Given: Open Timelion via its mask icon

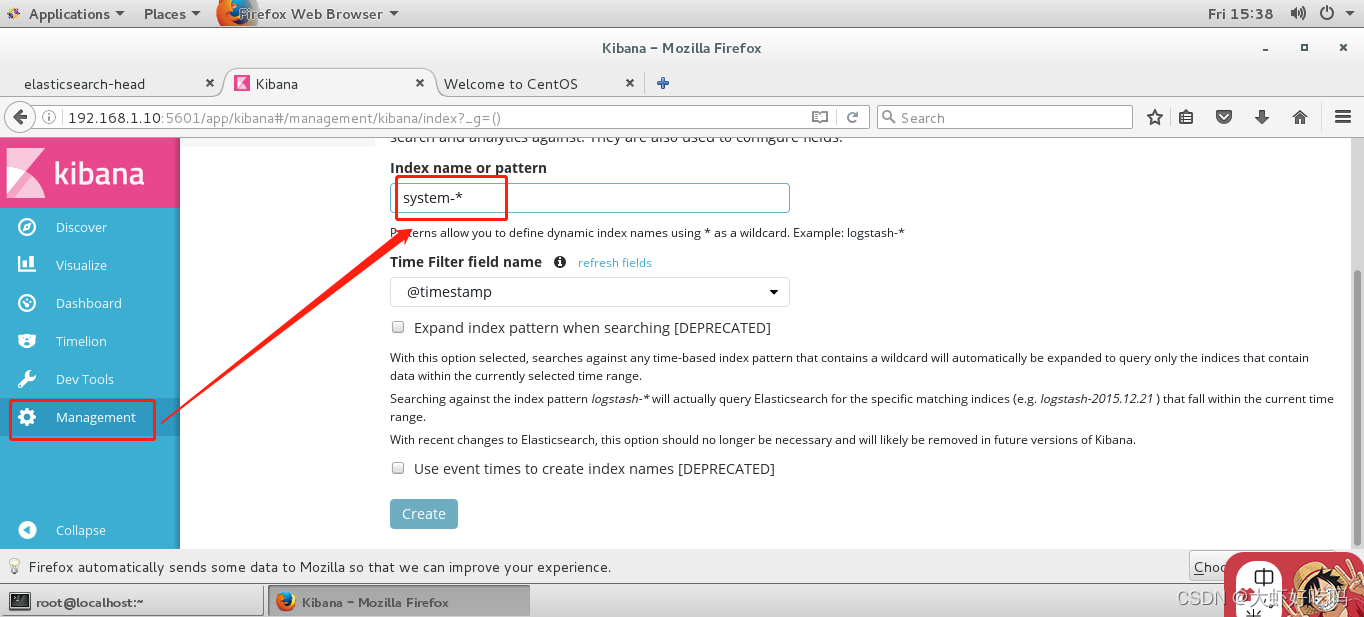Looking at the screenshot, I should click(27, 341).
